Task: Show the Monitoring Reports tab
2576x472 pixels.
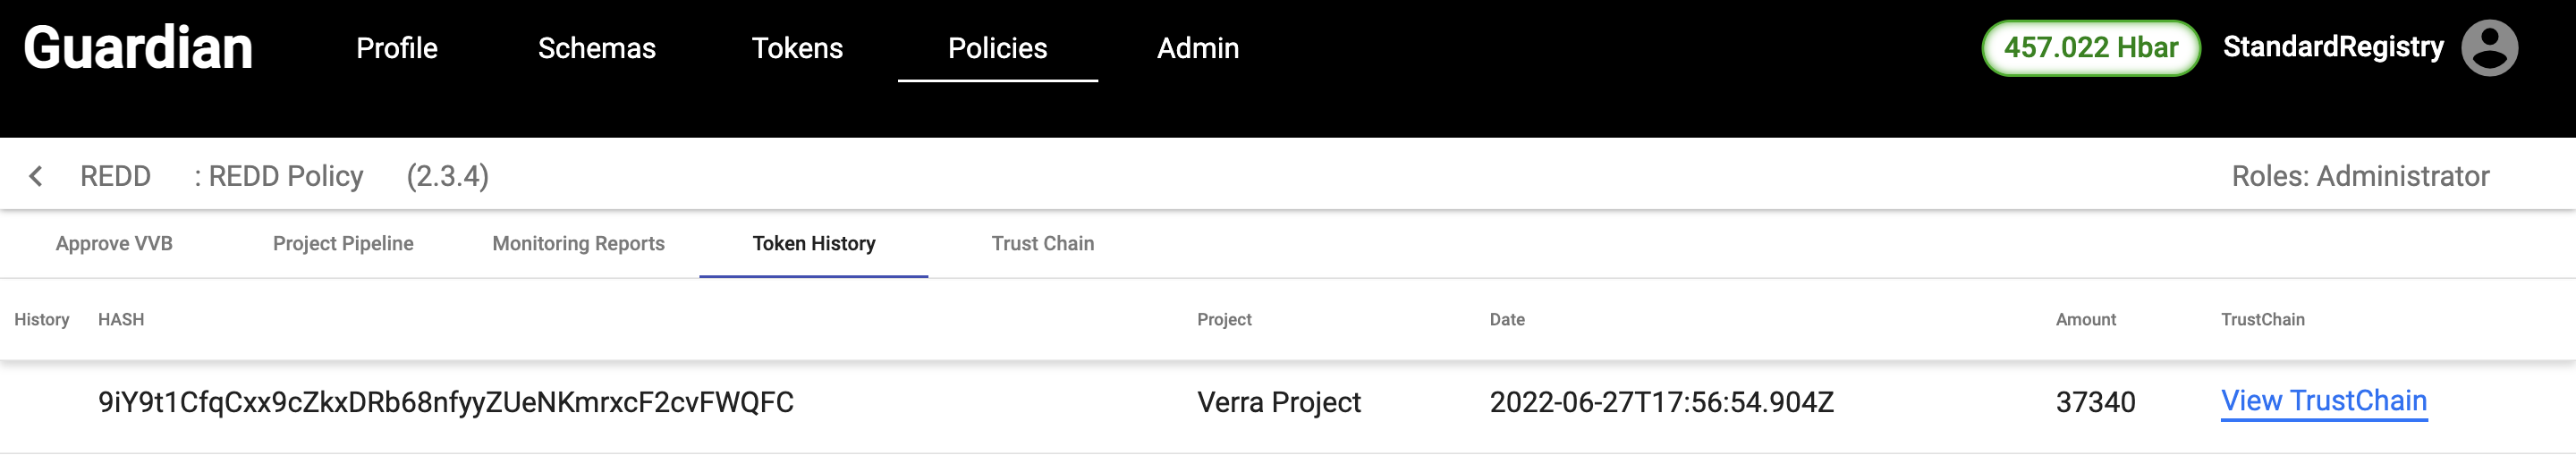Action: [578, 243]
